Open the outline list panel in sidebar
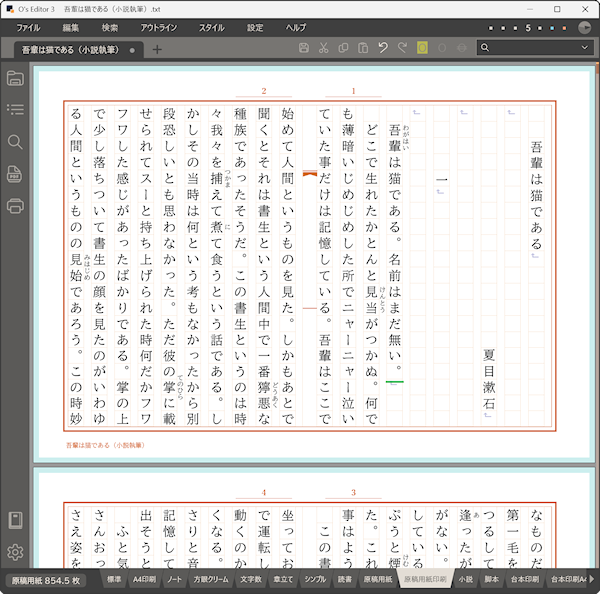Image resolution: width=600 pixels, height=594 pixels. 15,110
